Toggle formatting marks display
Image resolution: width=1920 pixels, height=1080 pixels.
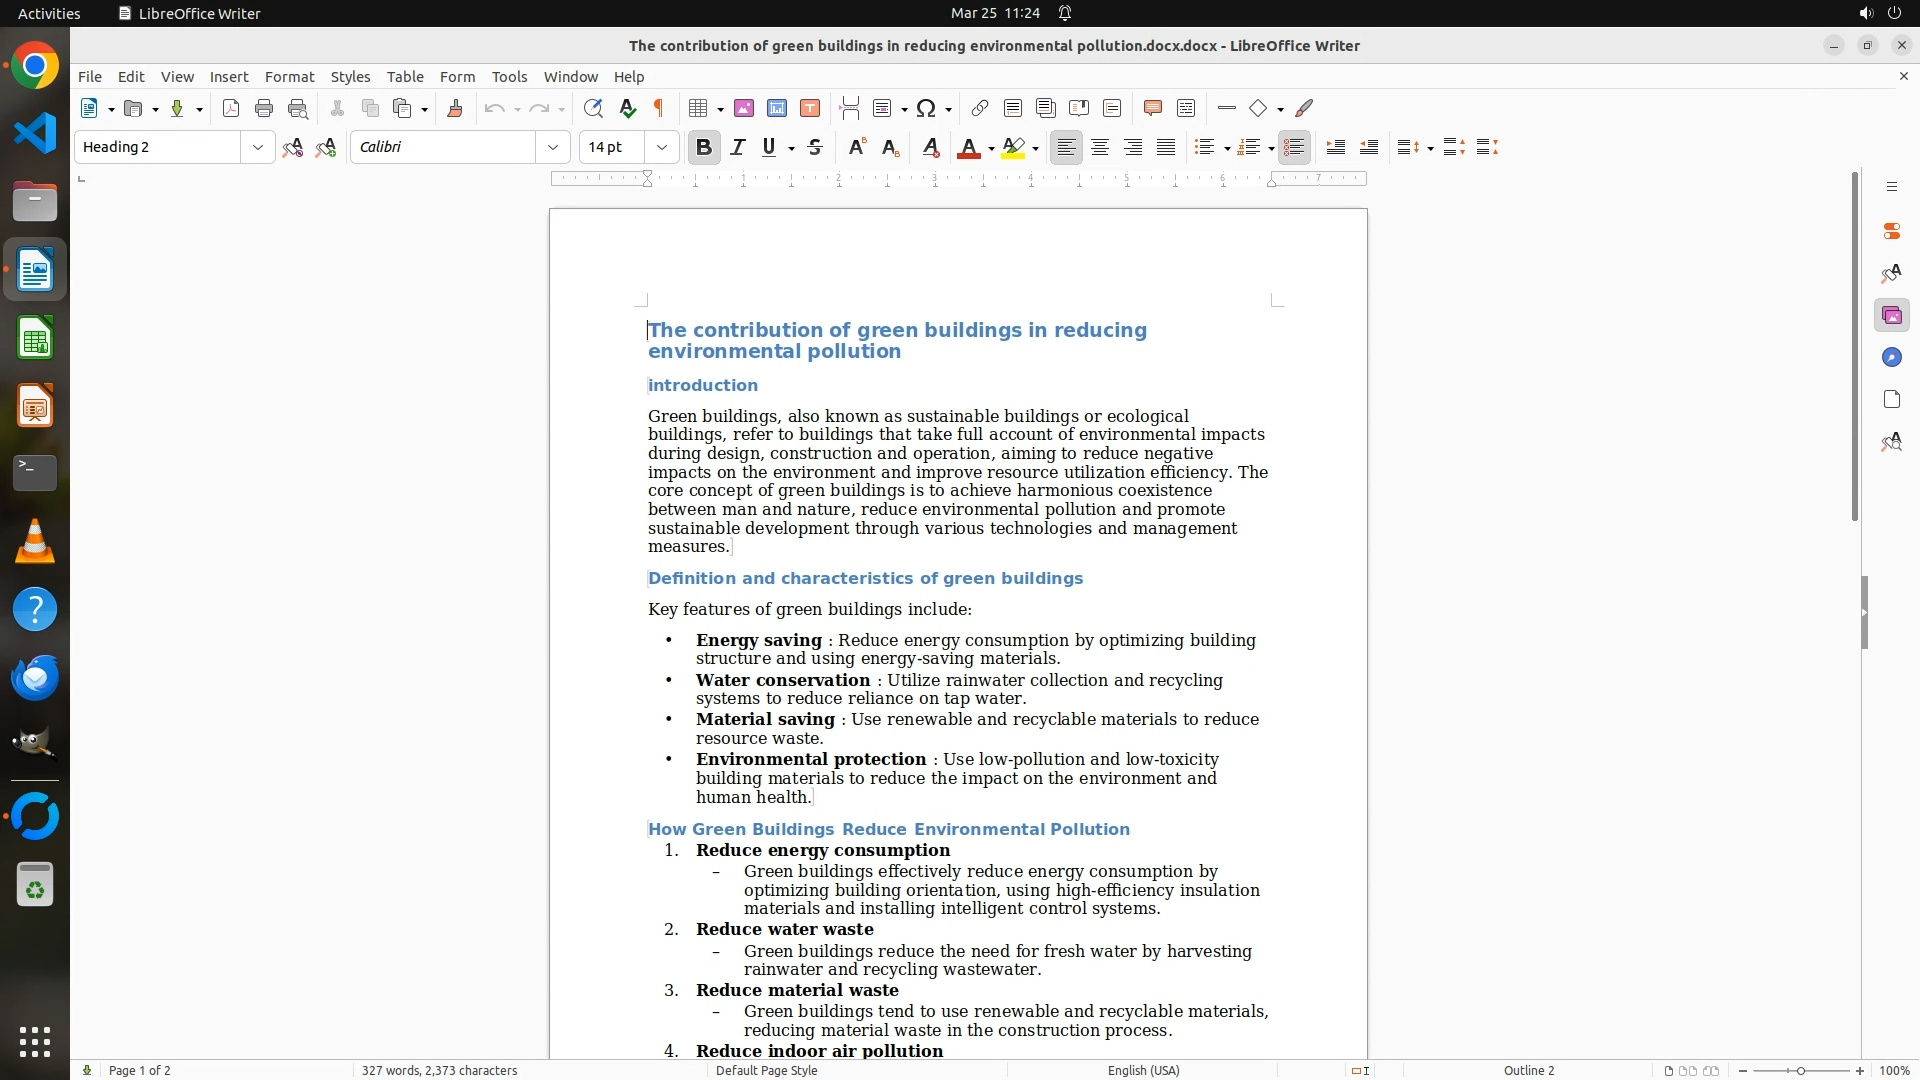(x=659, y=109)
